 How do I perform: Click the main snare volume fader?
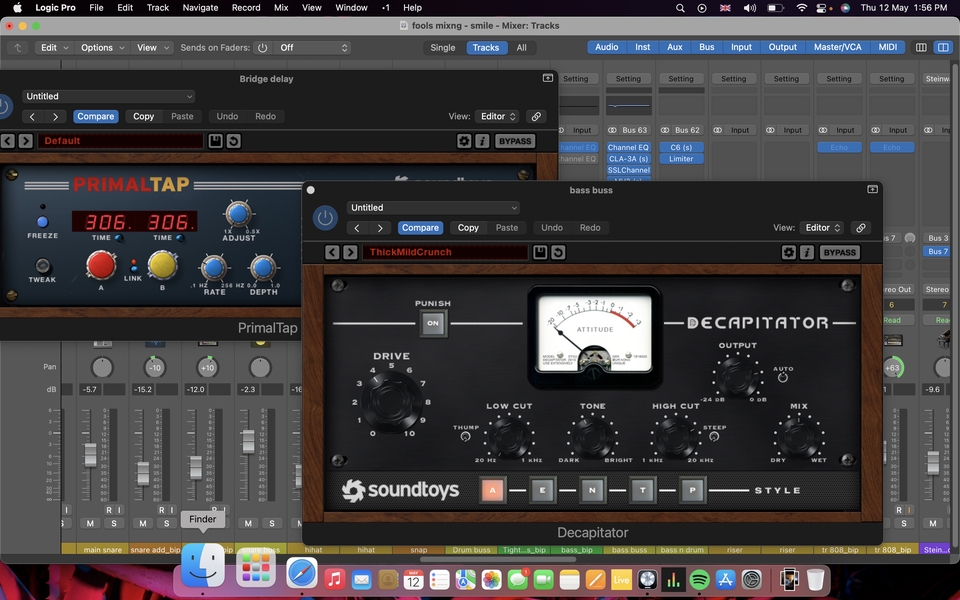tap(90, 455)
